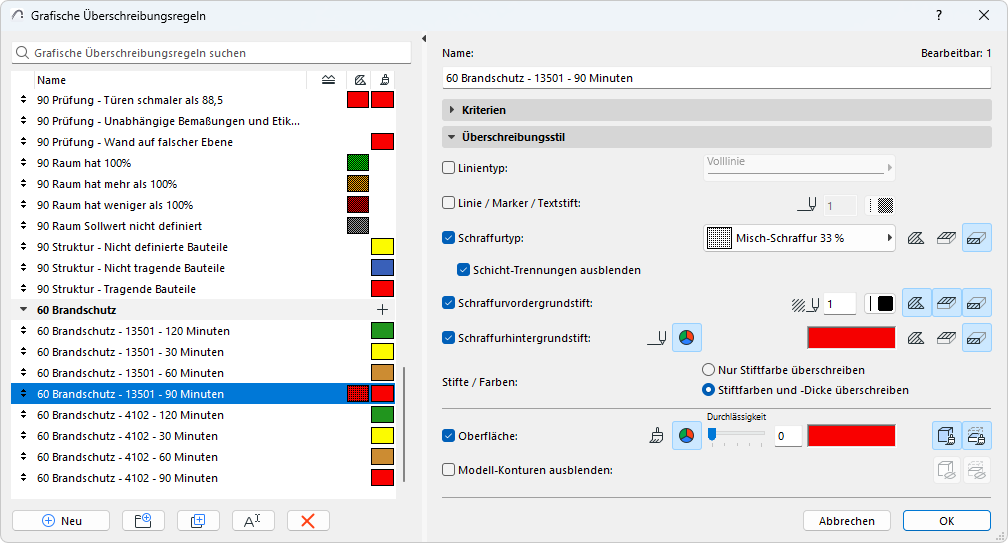
Task: Confirm with the OK button
Action: click(x=946, y=521)
